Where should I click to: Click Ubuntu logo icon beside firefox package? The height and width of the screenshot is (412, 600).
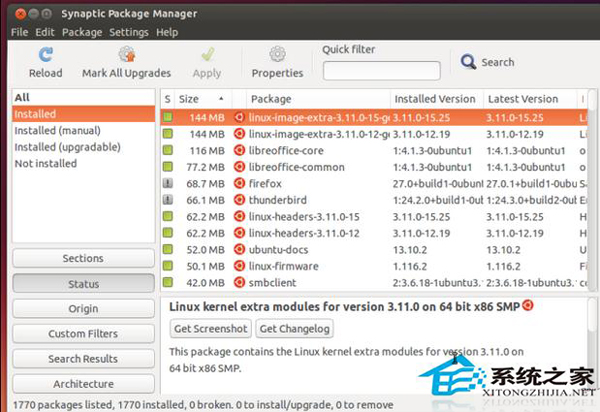pyautogui.click(x=239, y=184)
